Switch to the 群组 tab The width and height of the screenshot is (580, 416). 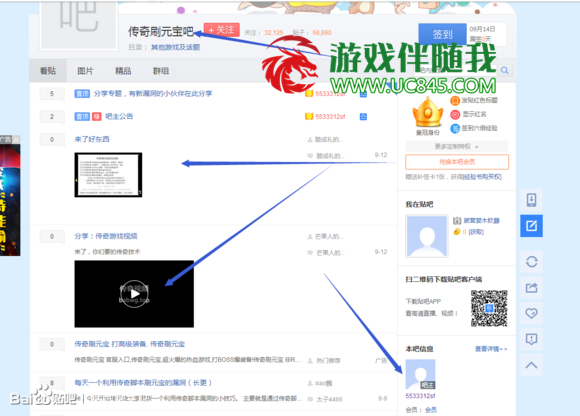161,71
